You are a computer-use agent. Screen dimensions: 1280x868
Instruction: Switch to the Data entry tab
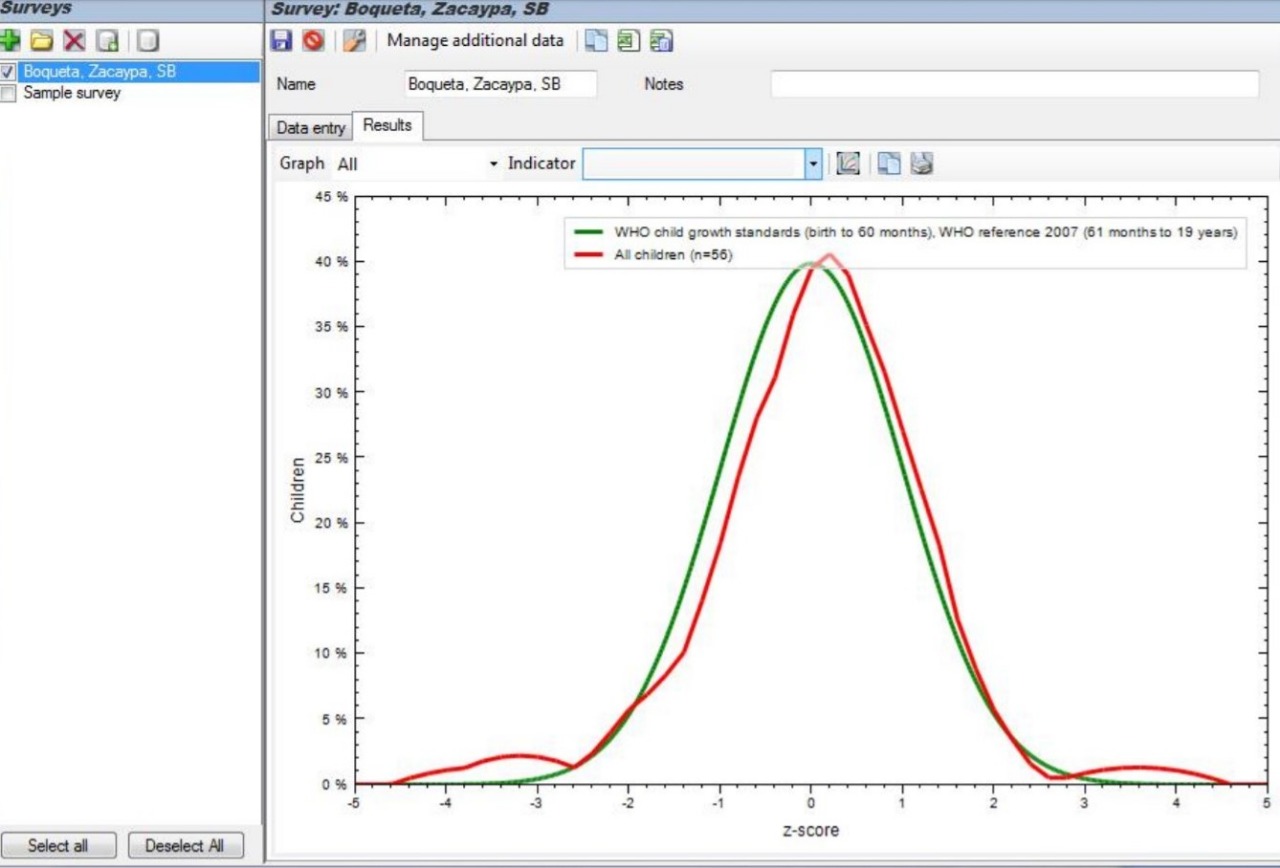tap(311, 128)
